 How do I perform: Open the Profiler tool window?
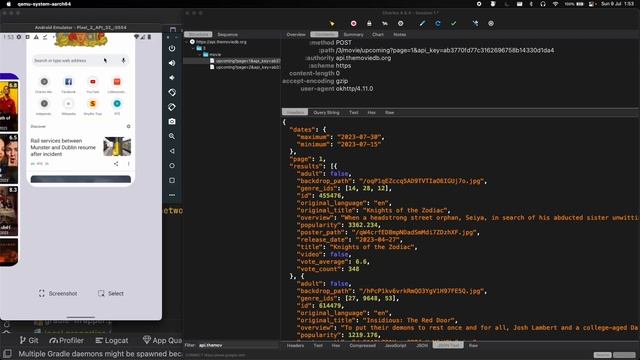[x=67, y=340]
